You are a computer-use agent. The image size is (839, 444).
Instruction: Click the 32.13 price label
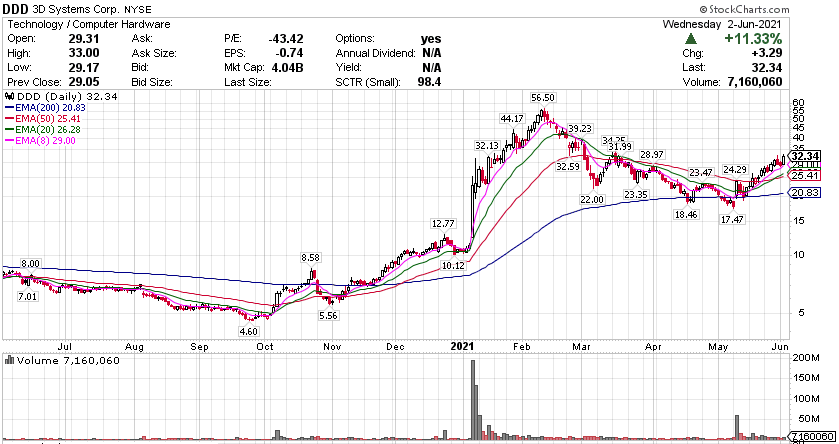tap(486, 145)
